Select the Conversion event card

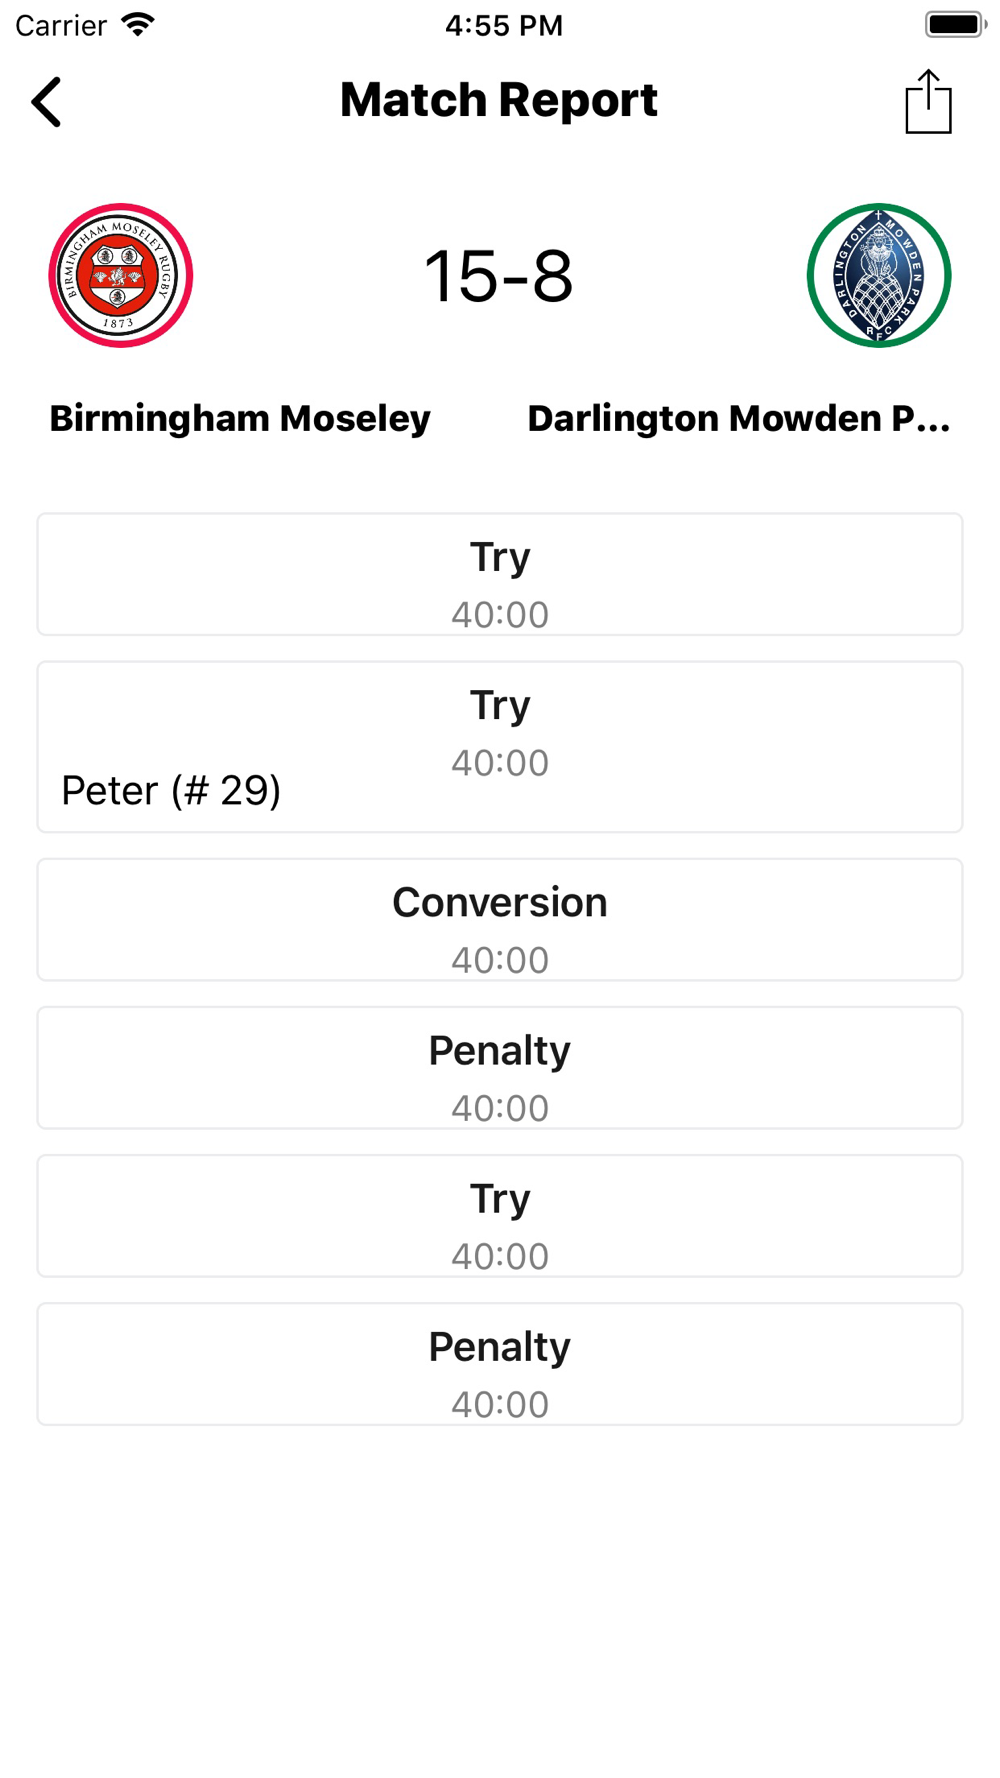500,920
